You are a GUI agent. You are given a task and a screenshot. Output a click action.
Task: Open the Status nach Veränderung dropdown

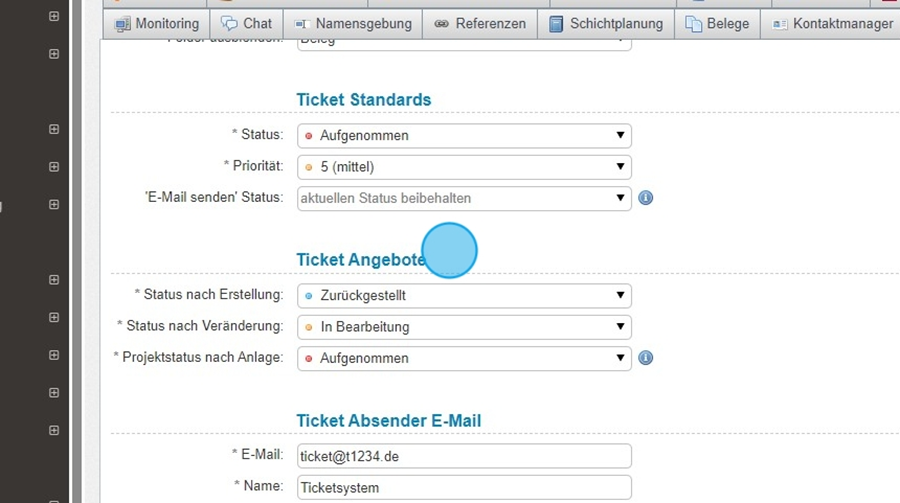tap(464, 327)
